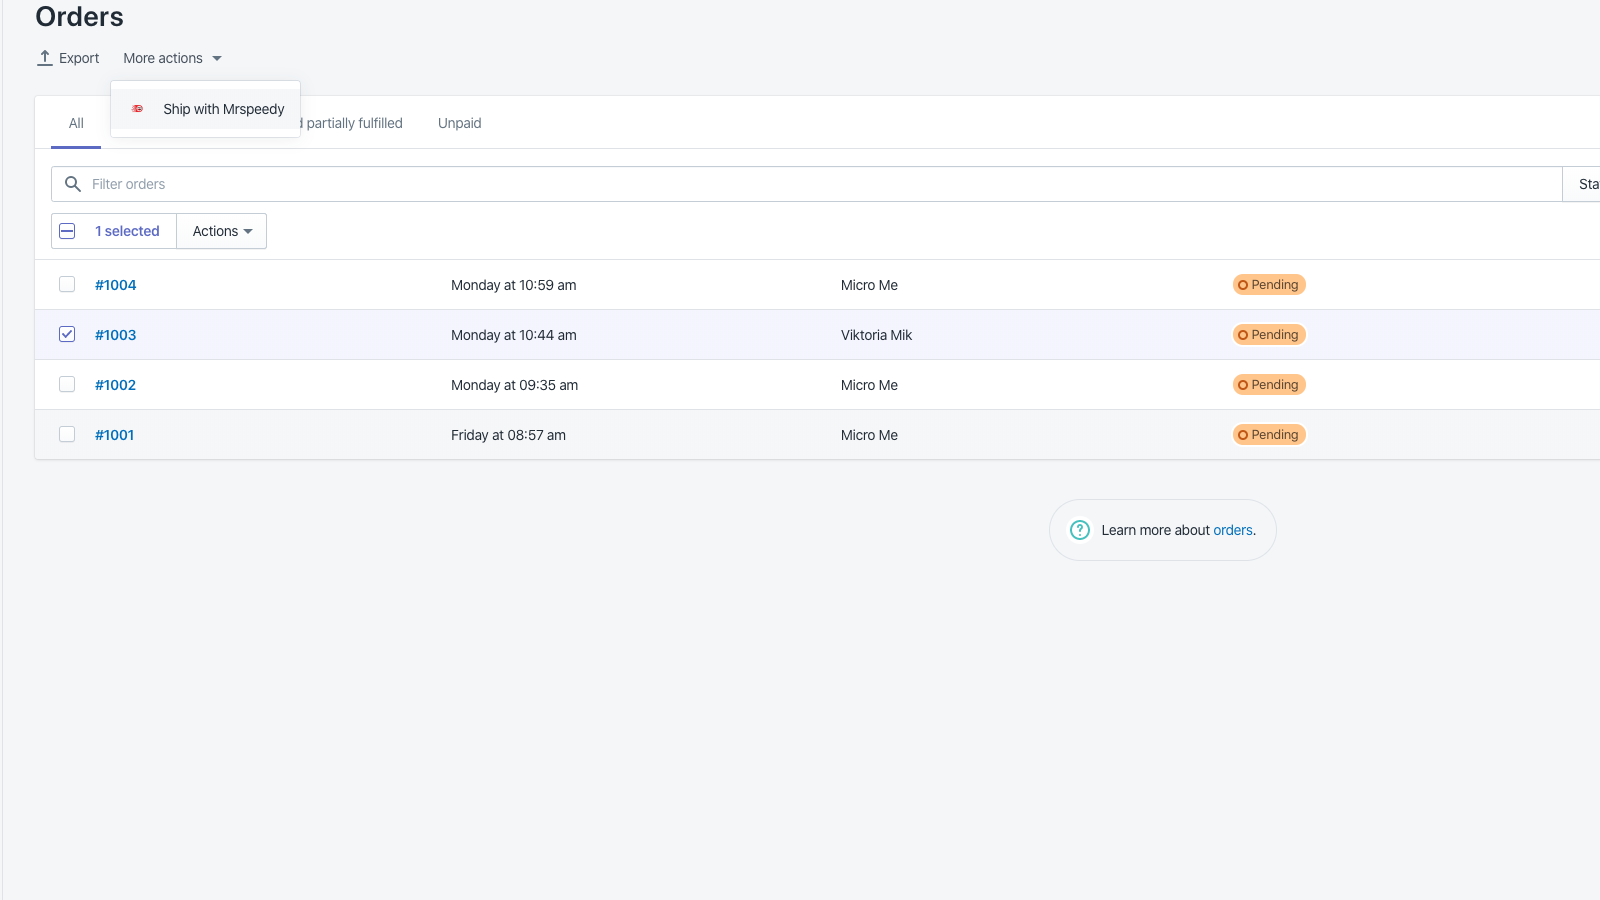
Task: Click Micro Me in order #1001 row
Action: pyautogui.click(x=870, y=435)
